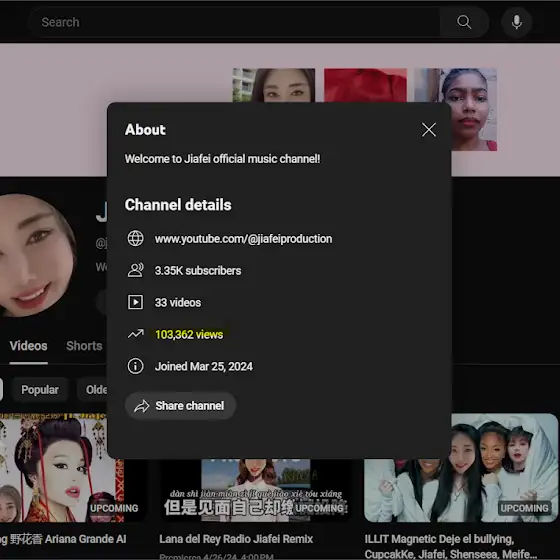
Task: Select the '103,362 views' text
Action: pos(189,334)
